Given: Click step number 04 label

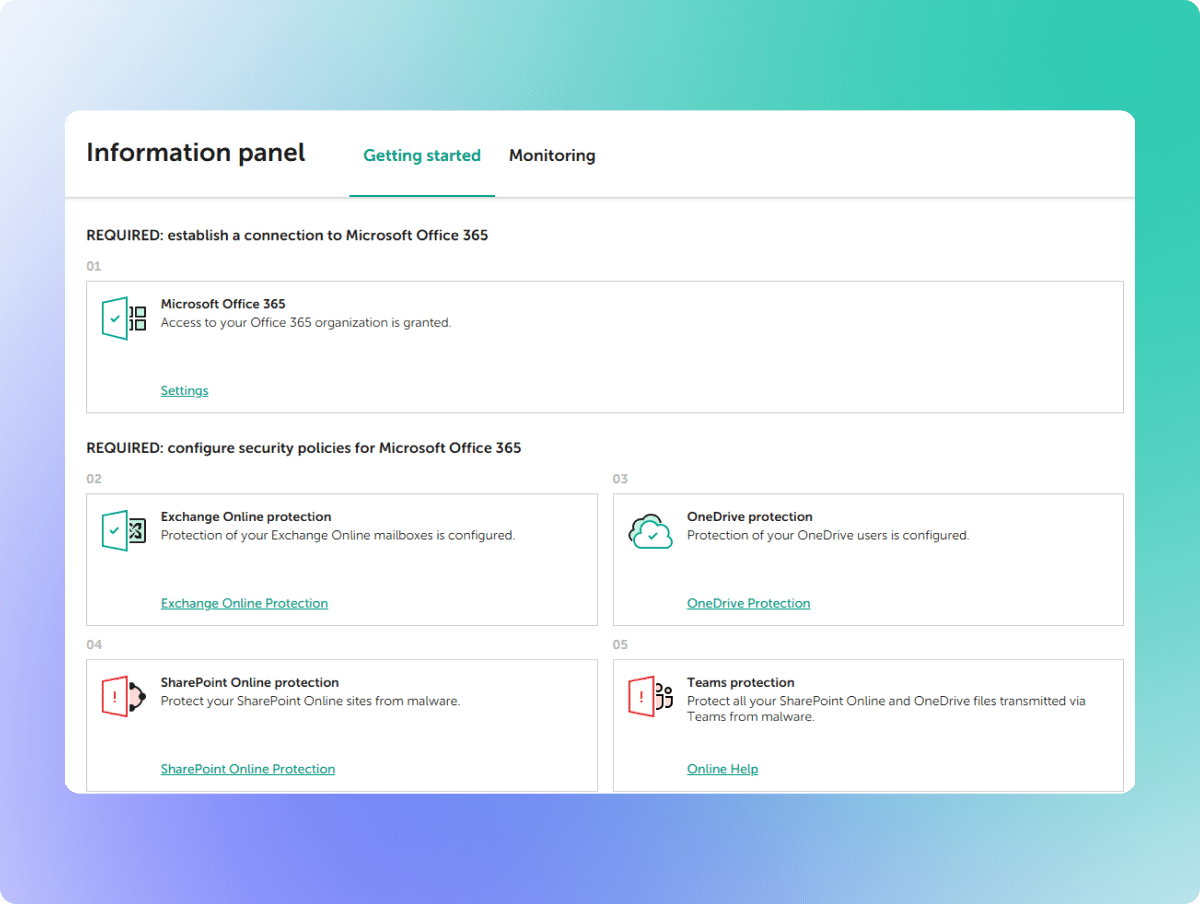Looking at the screenshot, I should coord(94,645).
